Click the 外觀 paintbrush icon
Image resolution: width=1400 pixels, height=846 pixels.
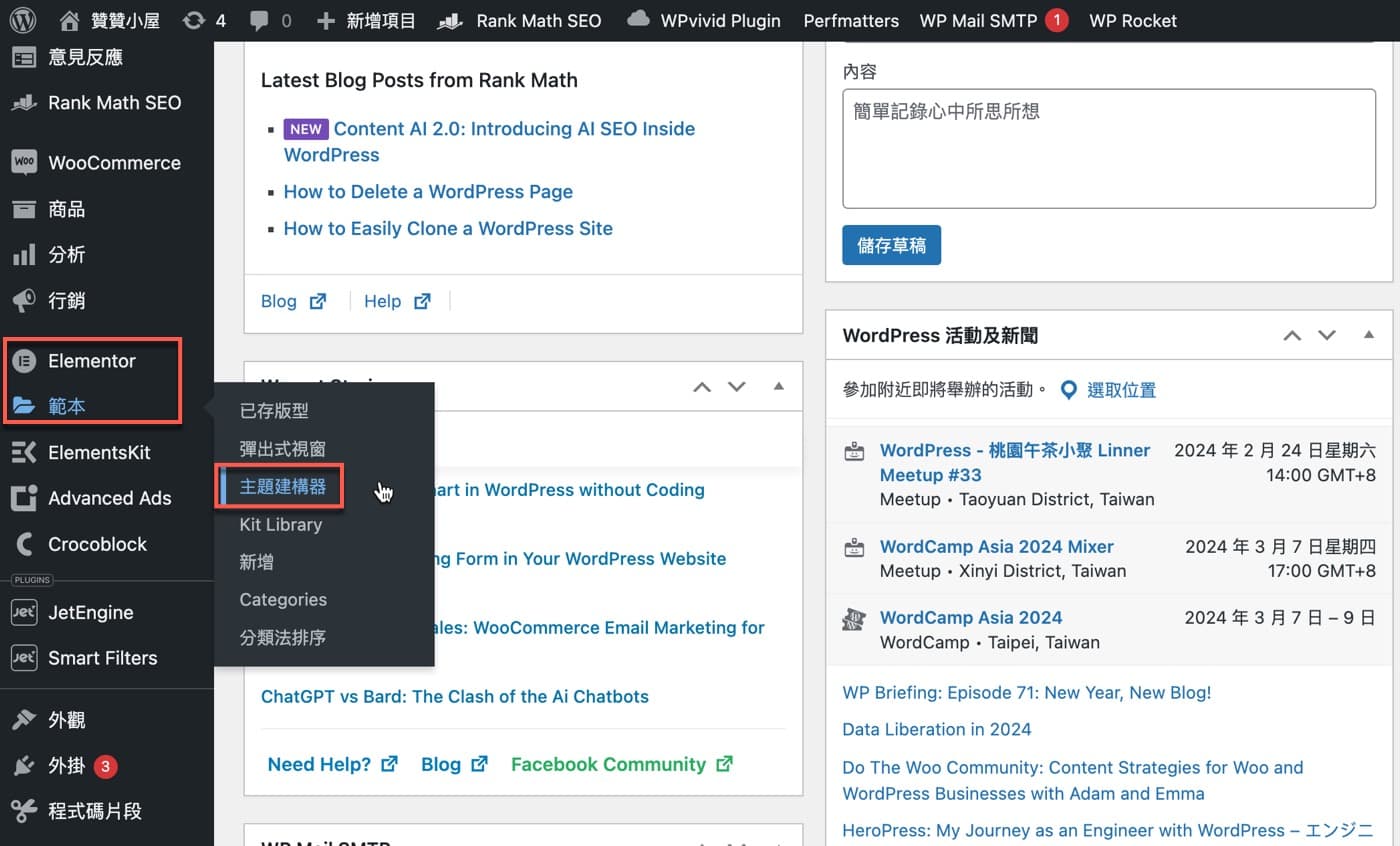coord(24,720)
